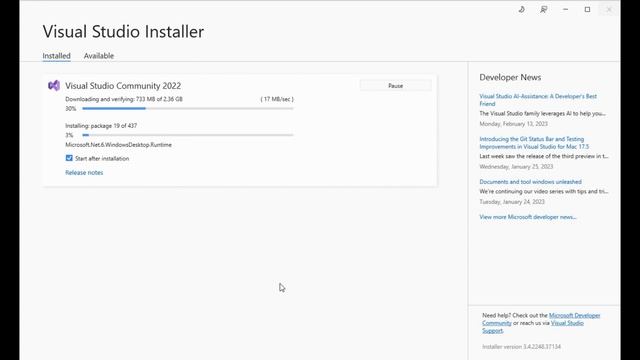Image resolution: width=640 pixels, height=360 pixels.
Task: Click the Visual Studio Community logo icon
Action: pos(54,85)
